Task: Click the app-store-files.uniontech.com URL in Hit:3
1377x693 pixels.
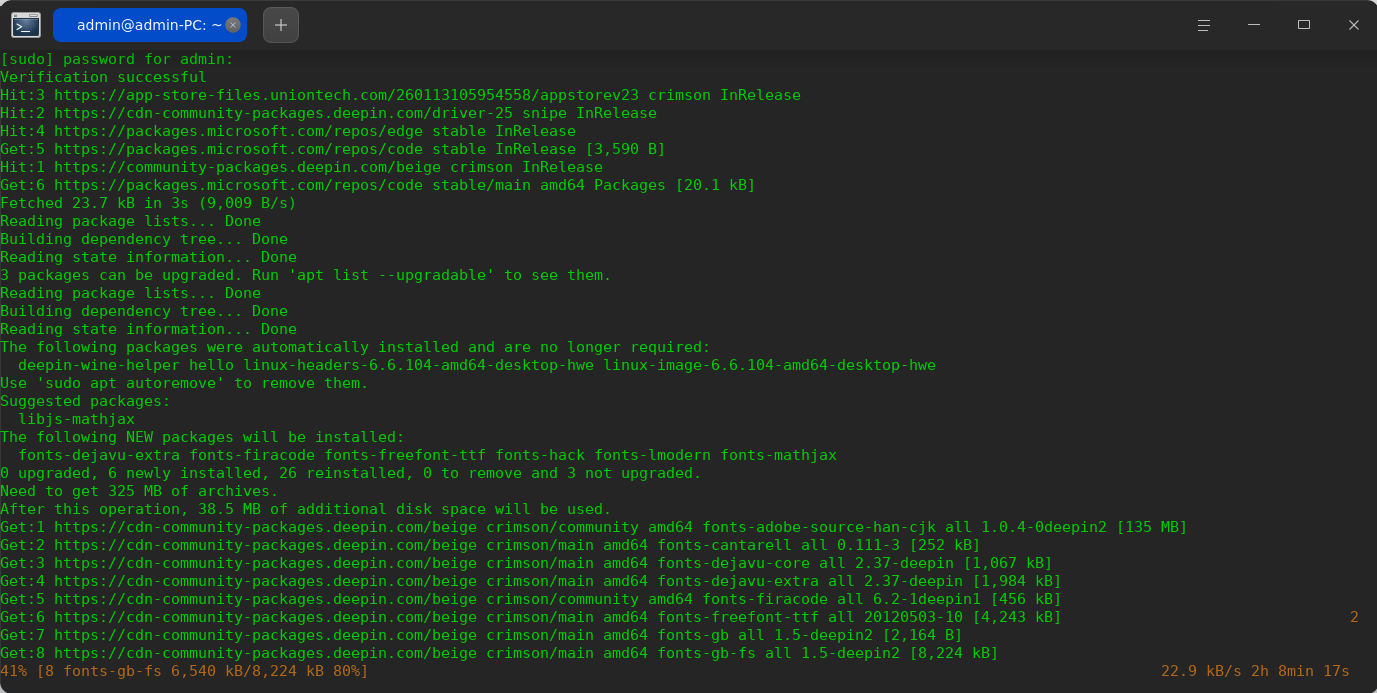Action: 346,95
